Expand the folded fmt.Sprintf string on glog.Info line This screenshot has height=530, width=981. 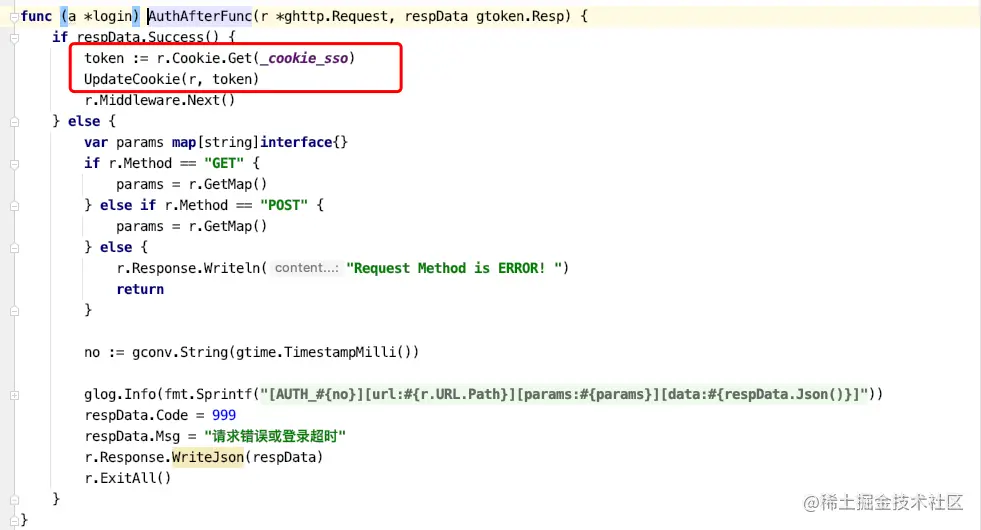14,395
